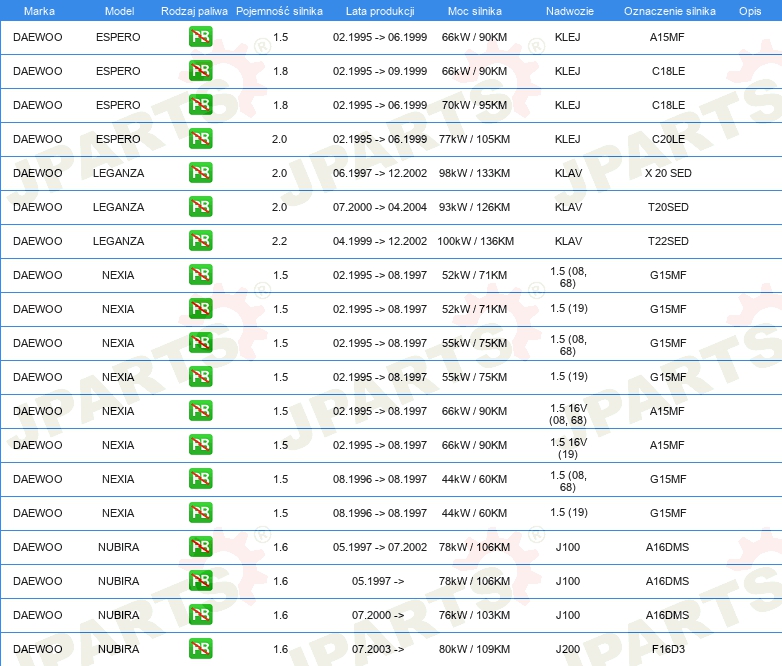
Task: Select the engine code C20LE
Action: pos(668,139)
